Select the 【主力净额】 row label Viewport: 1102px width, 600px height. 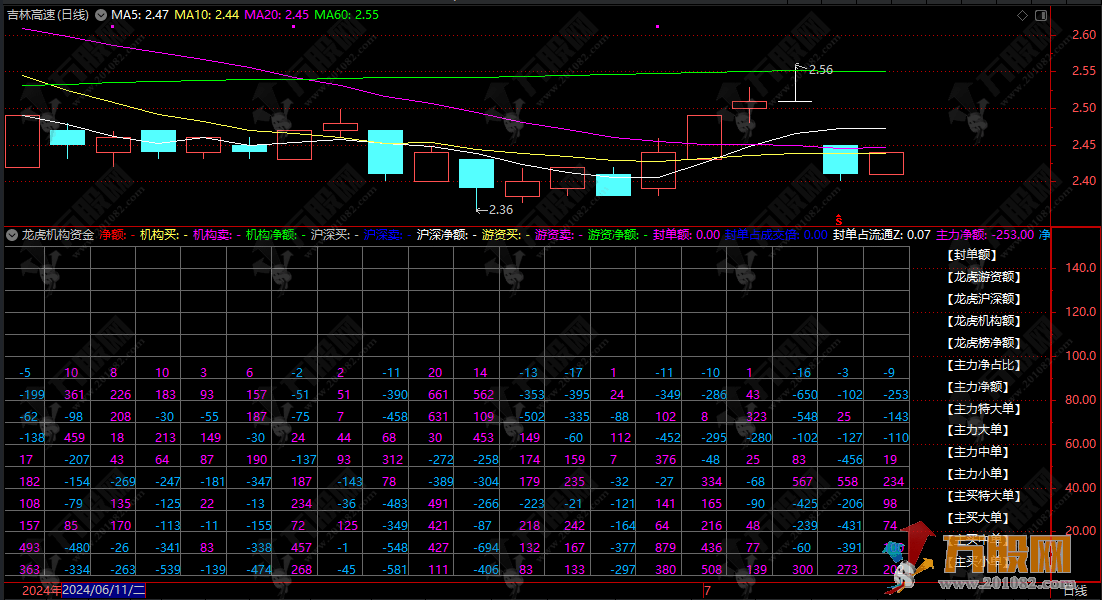click(978, 386)
